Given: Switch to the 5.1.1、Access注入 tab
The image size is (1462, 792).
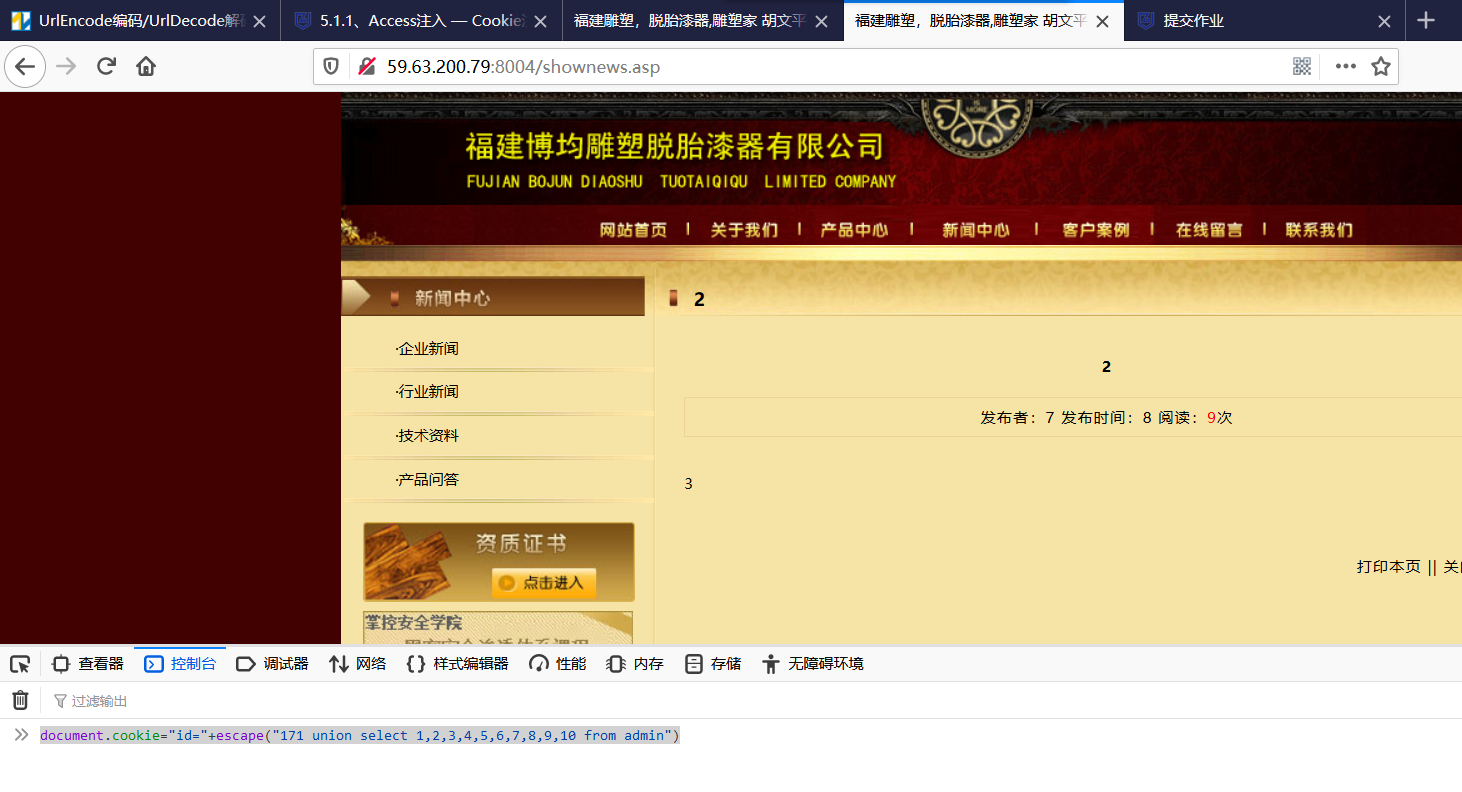Looking at the screenshot, I should (422, 21).
